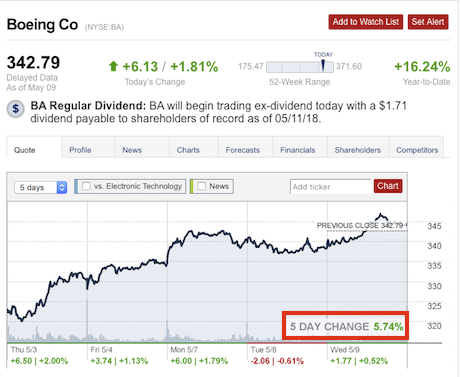Click the green up arrow change icon
Screen dimensions: 460x377
[113, 66]
